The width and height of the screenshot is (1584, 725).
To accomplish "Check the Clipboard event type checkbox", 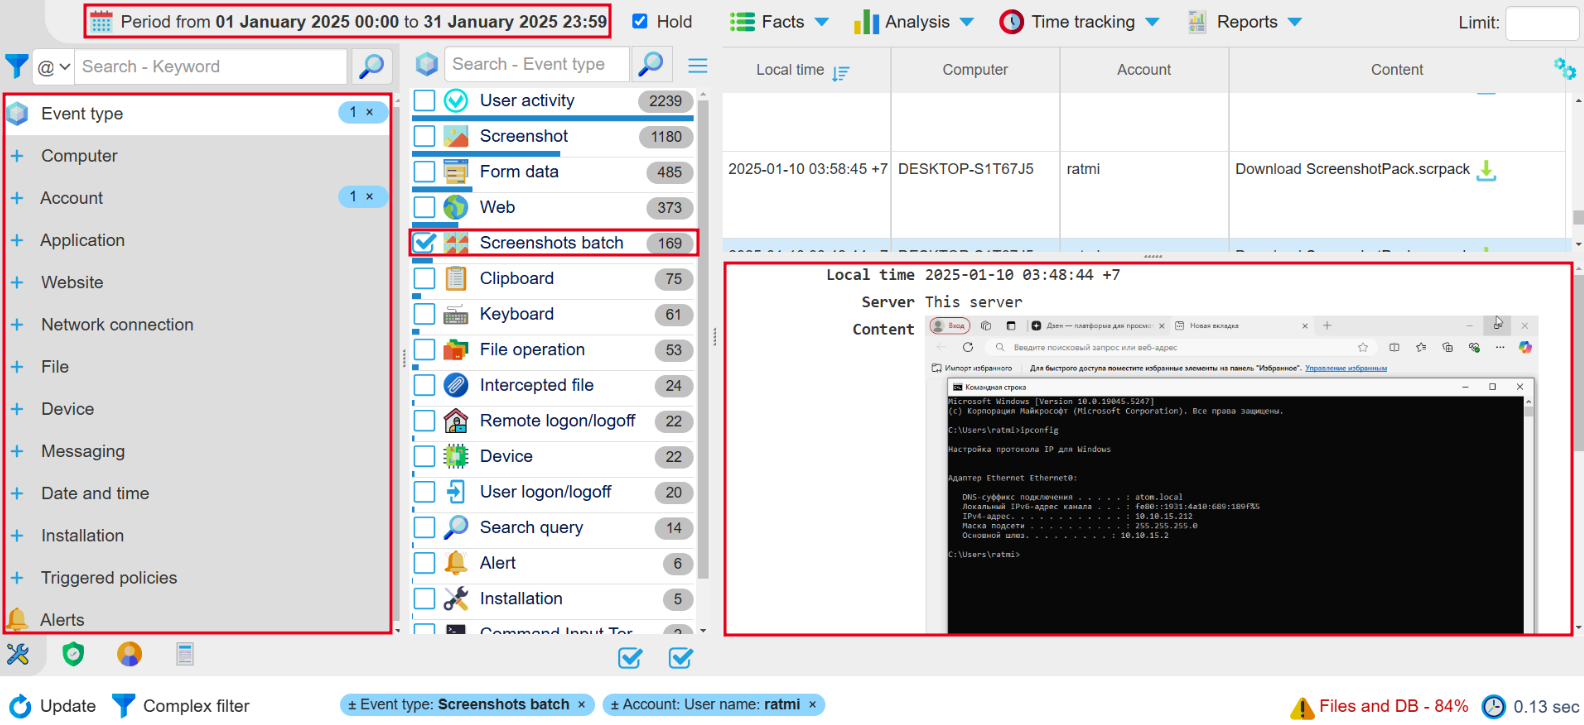I will pyautogui.click(x=425, y=279).
